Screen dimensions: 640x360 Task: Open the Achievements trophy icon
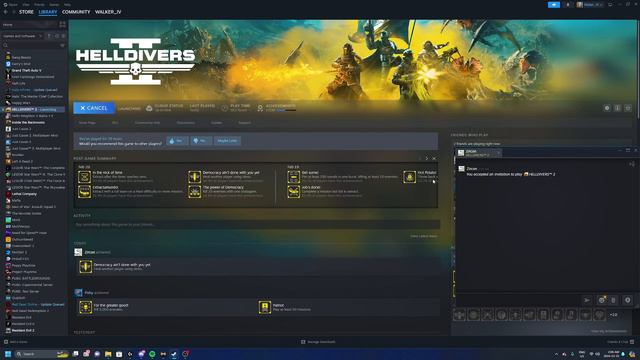260,108
